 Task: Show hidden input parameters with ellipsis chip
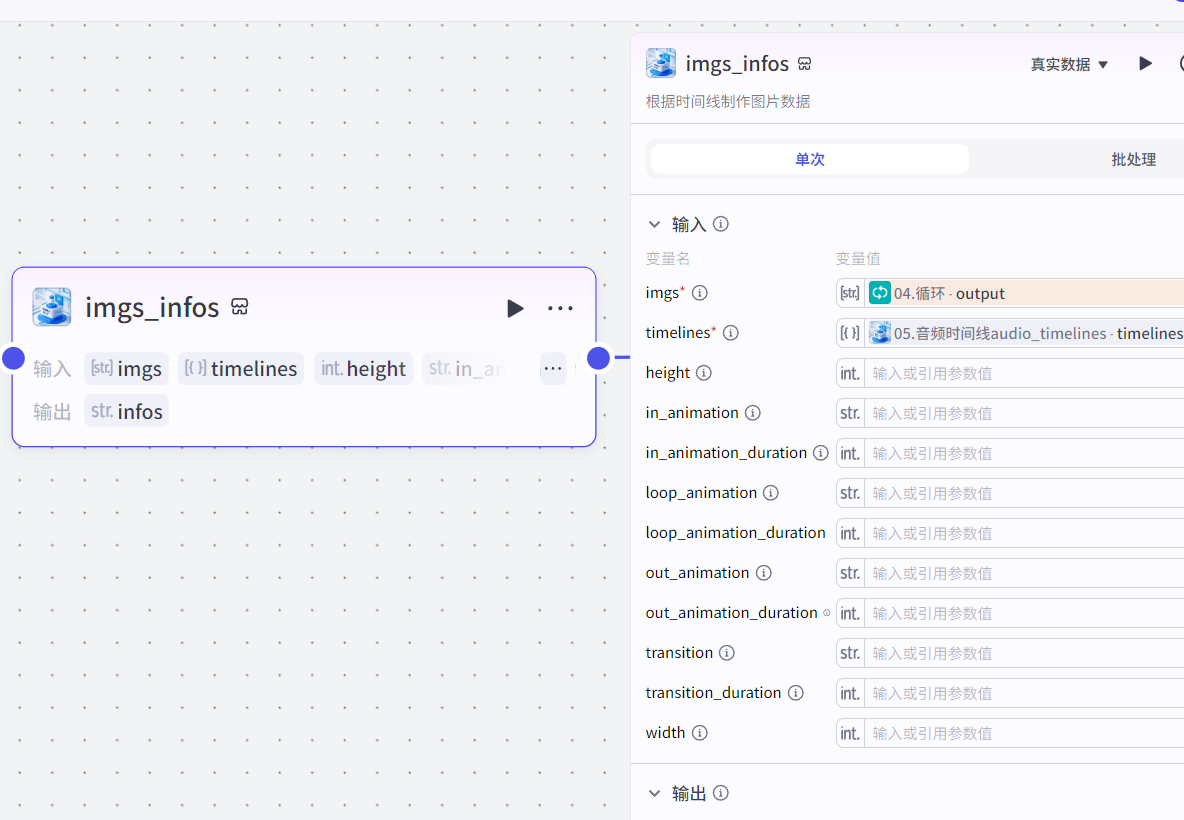(x=553, y=368)
